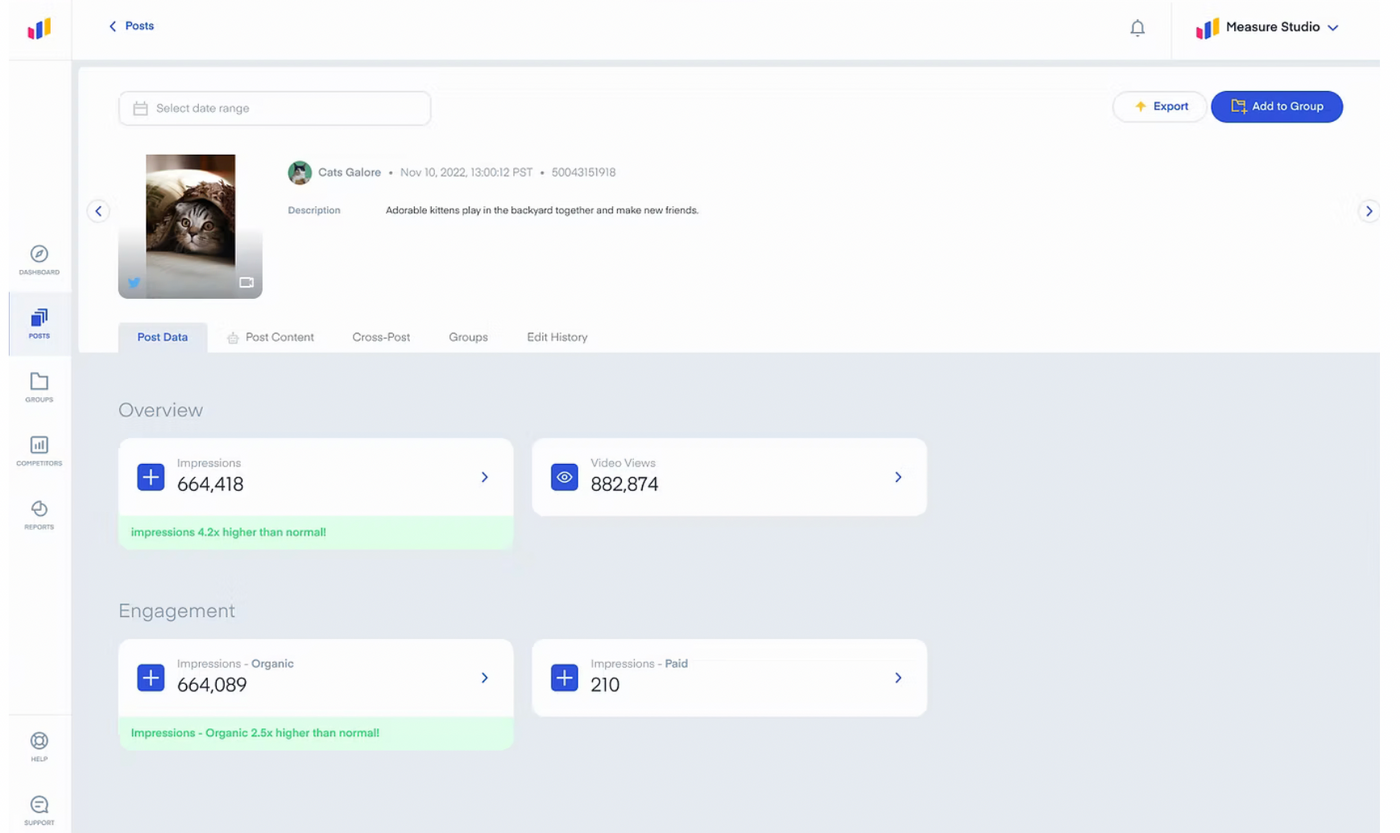The height and width of the screenshot is (833, 1400).
Task: Expand the Impressions Organic card chevron
Action: tap(485, 678)
